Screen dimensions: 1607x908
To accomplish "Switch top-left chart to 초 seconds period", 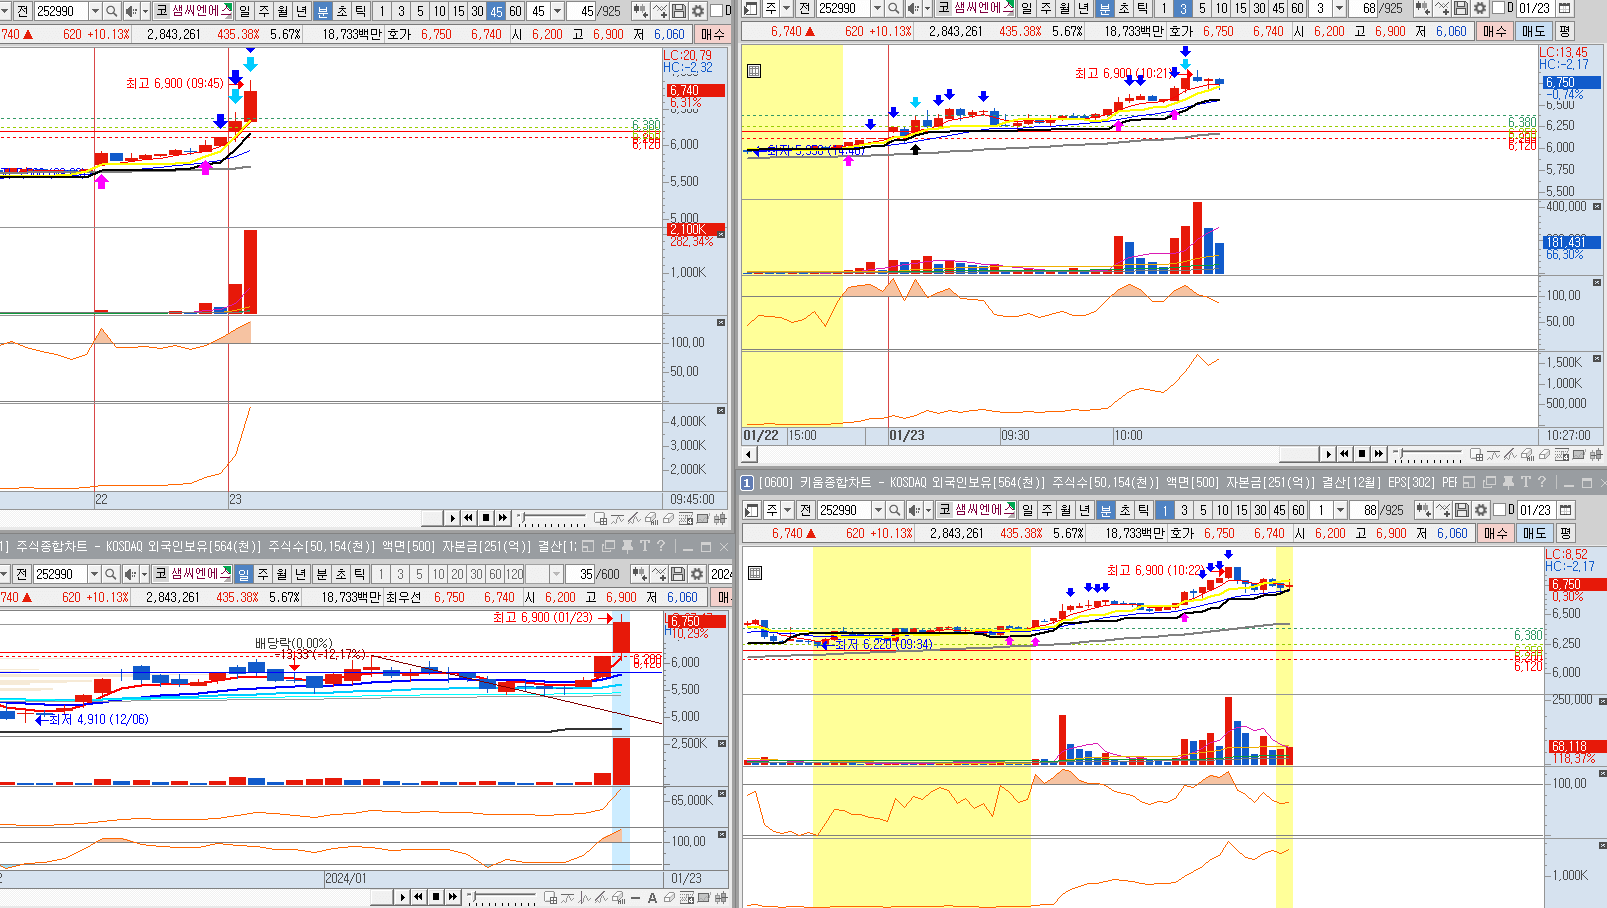I will point(341,11).
